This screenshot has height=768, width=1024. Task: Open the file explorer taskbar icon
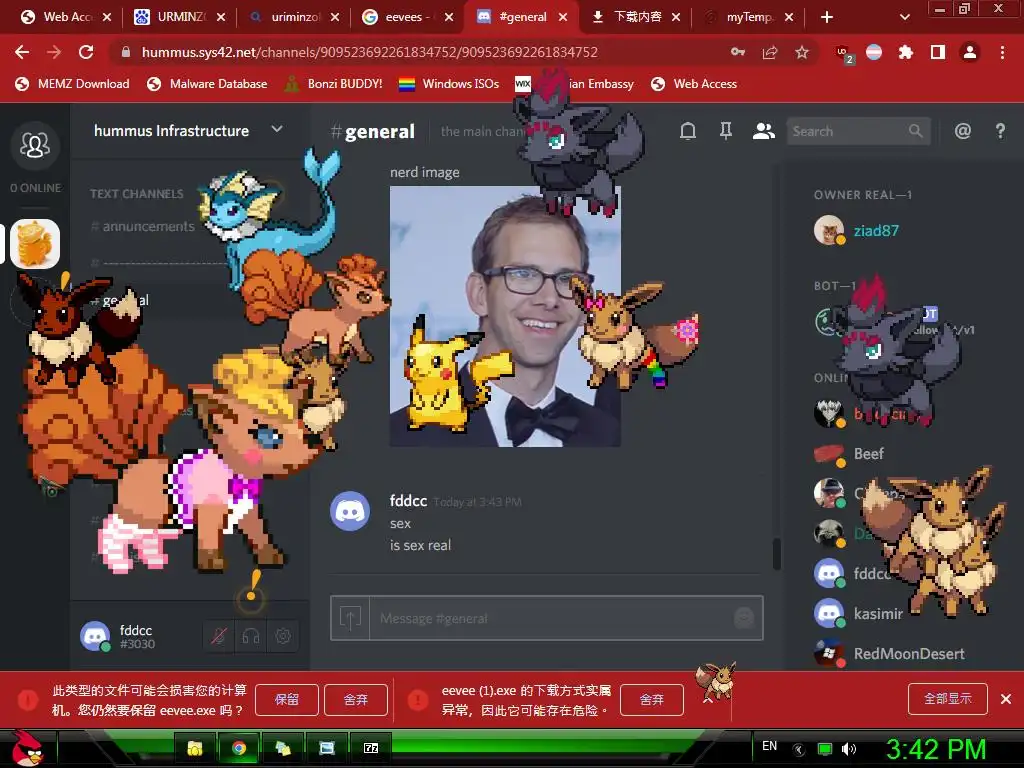pyautogui.click(x=195, y=748)
